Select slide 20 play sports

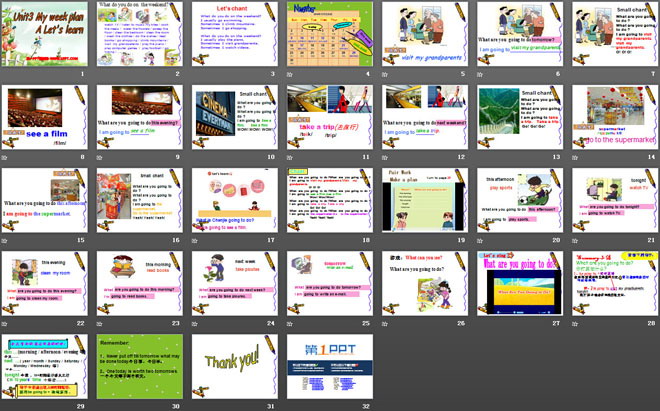click(x=520, y=200)
